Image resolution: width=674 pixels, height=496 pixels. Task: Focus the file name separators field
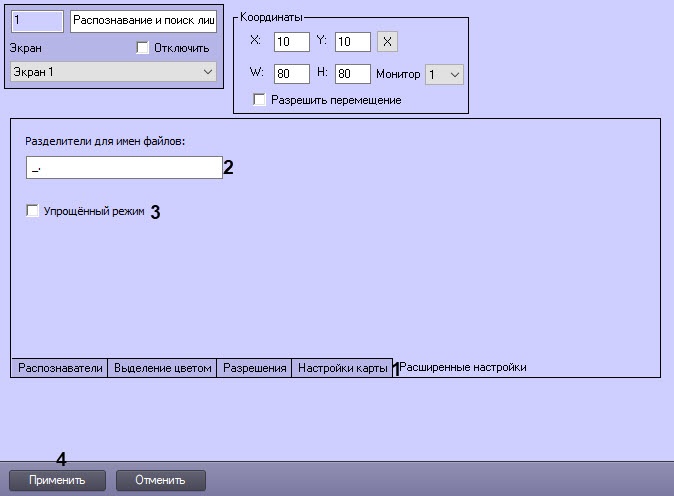124,167
